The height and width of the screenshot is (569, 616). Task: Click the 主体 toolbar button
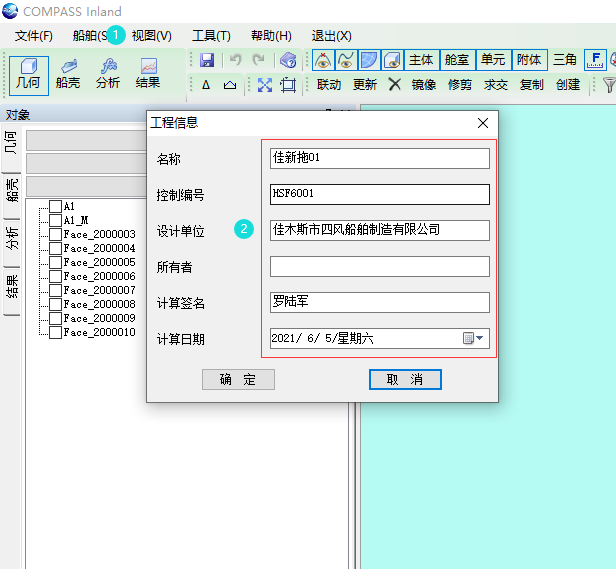[422, 60]
